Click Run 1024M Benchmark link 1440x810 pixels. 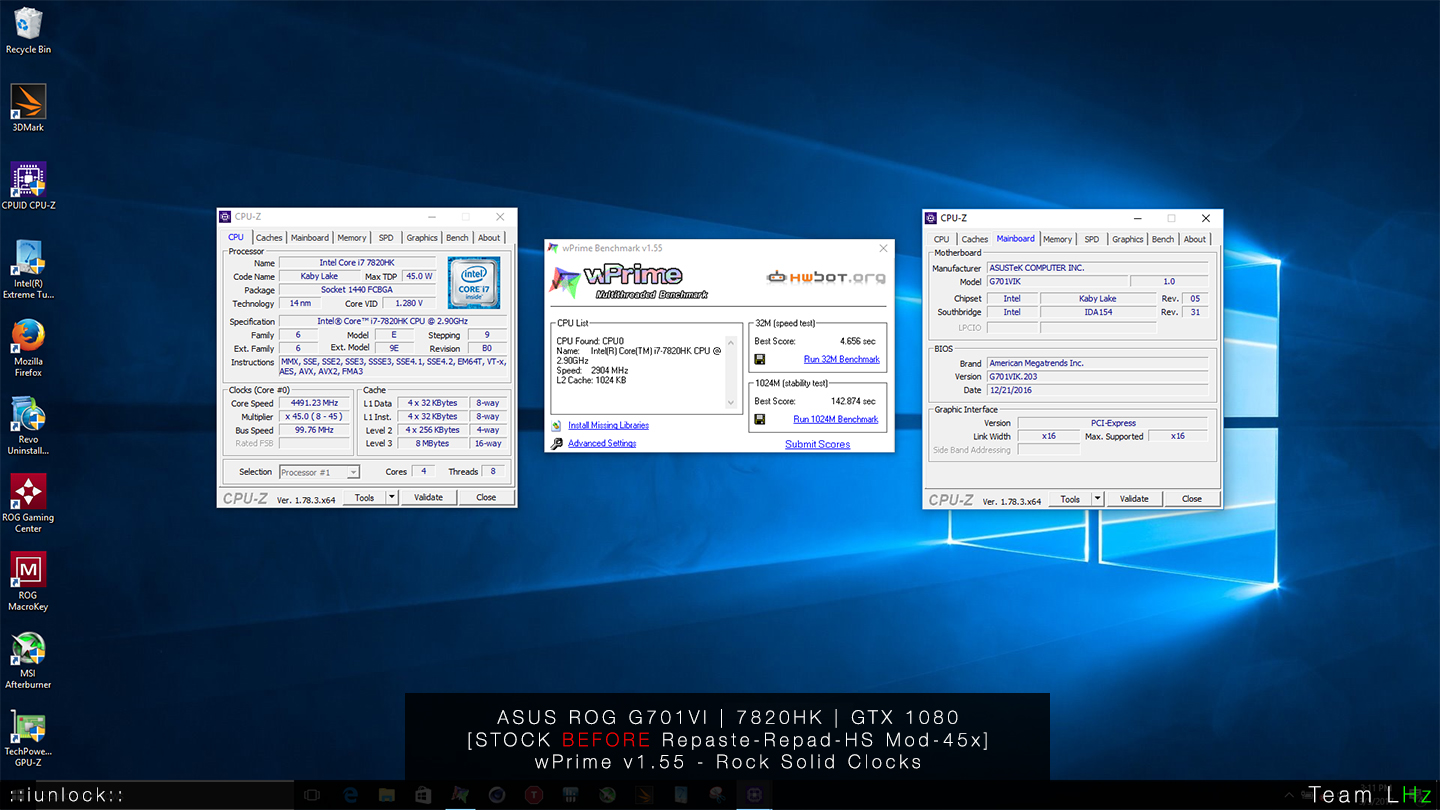pyautogui.click(x=836, y=419)
